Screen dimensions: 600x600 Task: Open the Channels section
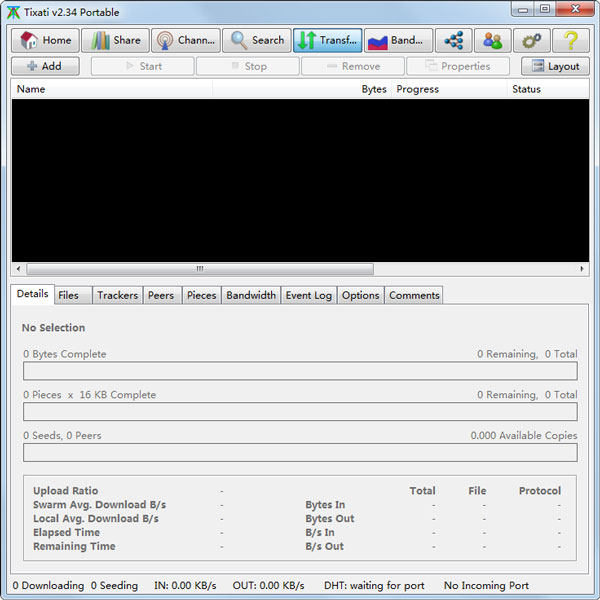[x=186, y=40]
